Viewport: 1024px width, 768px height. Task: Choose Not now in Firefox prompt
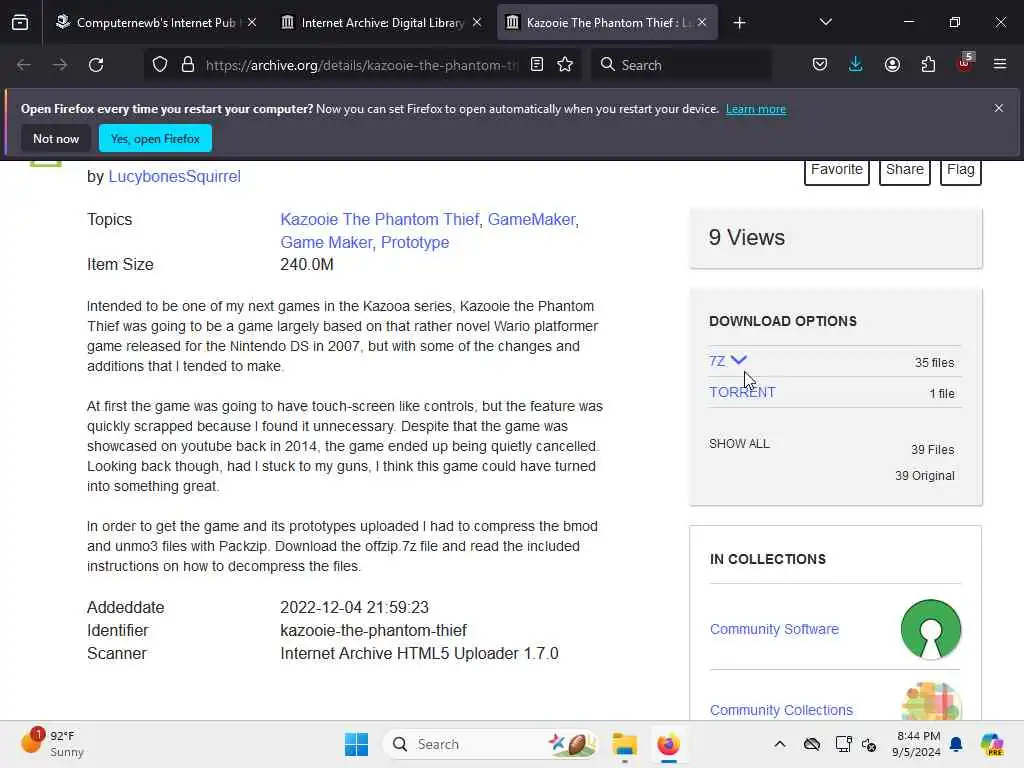[56, 138]
